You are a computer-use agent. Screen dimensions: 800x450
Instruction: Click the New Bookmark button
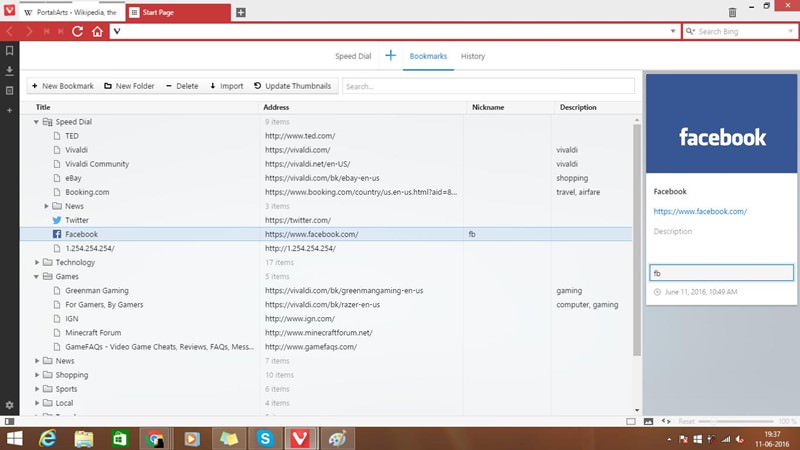63,86
